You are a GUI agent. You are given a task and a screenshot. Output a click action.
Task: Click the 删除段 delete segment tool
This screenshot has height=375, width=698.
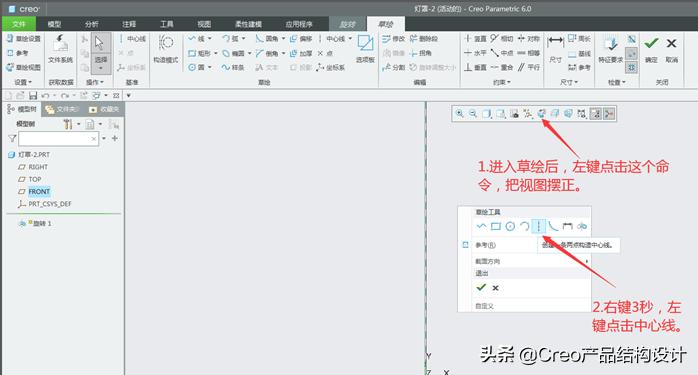(x=424, y=39)
